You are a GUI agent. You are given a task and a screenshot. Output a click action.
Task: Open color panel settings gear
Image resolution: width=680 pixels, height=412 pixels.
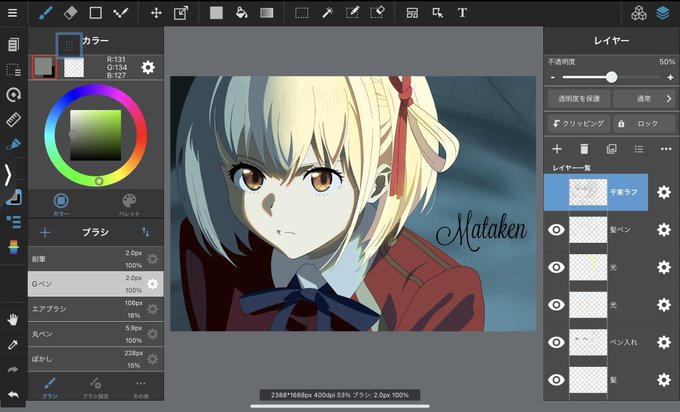(x=148, y=67)
